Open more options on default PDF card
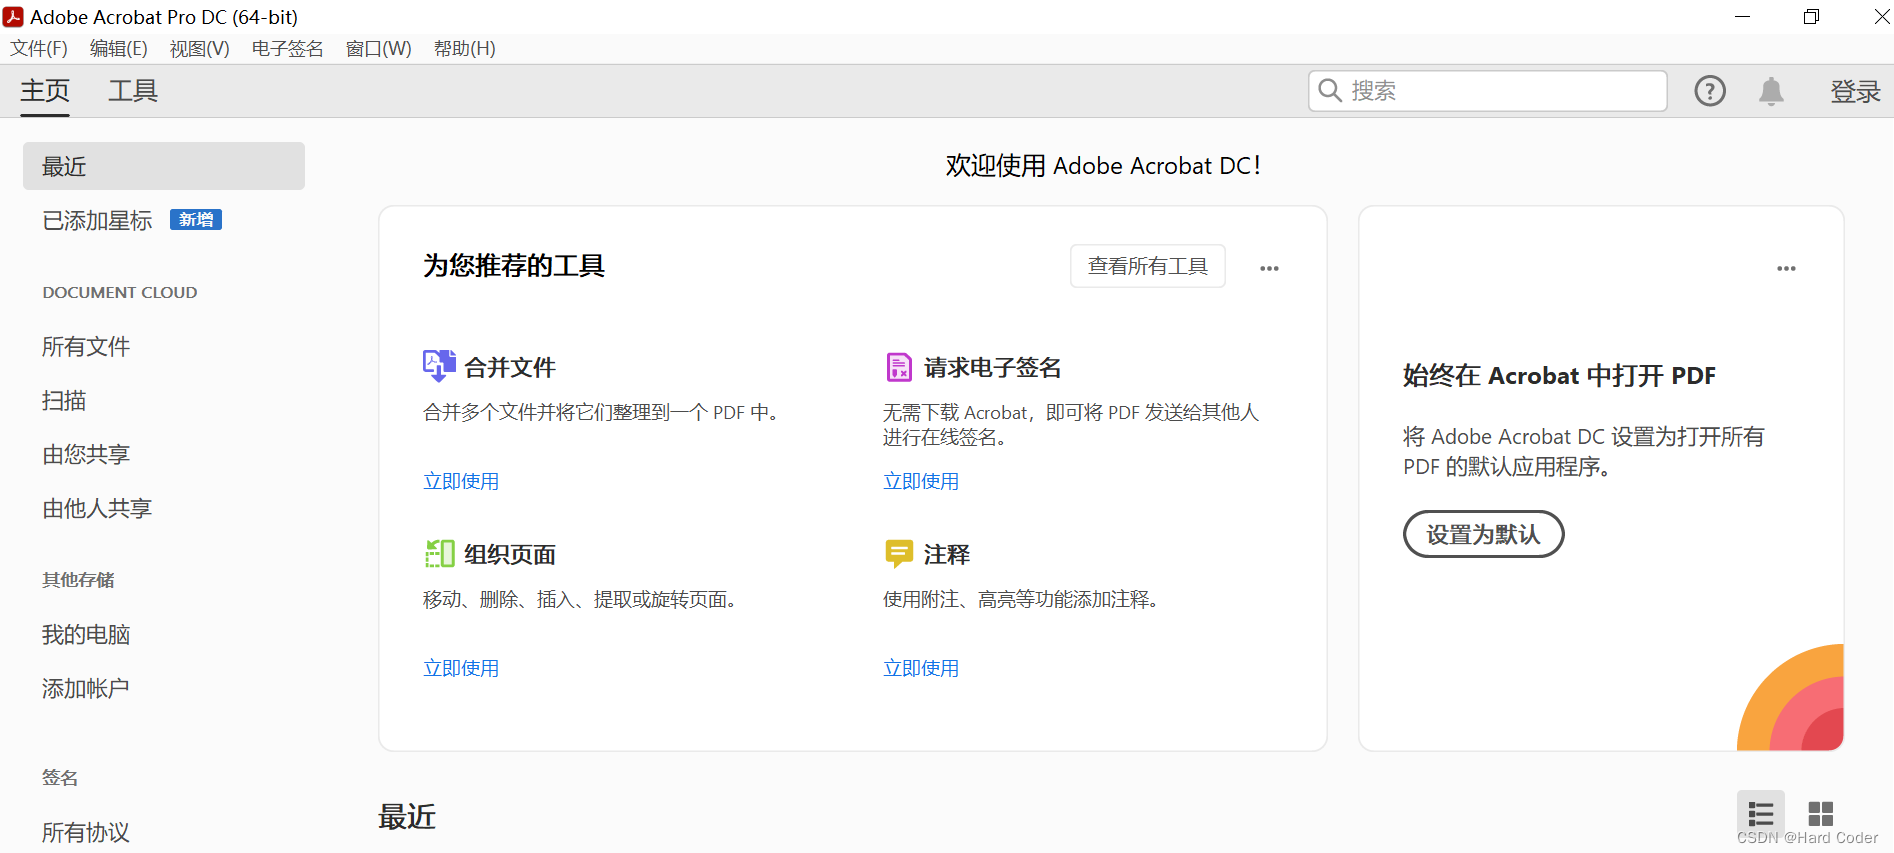Image resolution: width=1894 pixels, height=853 pixels. pyautogui.click(x=1786, y=268)
